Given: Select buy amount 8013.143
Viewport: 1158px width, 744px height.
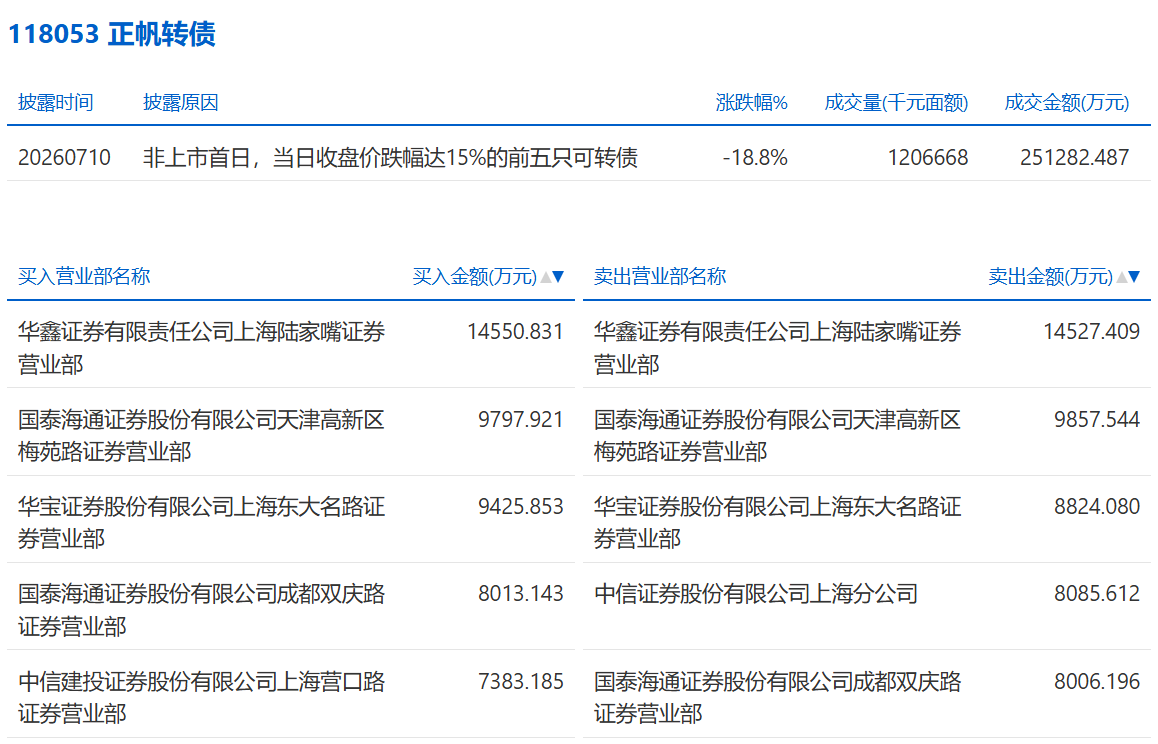Looking at the screenshot, I should click(521, 594).
